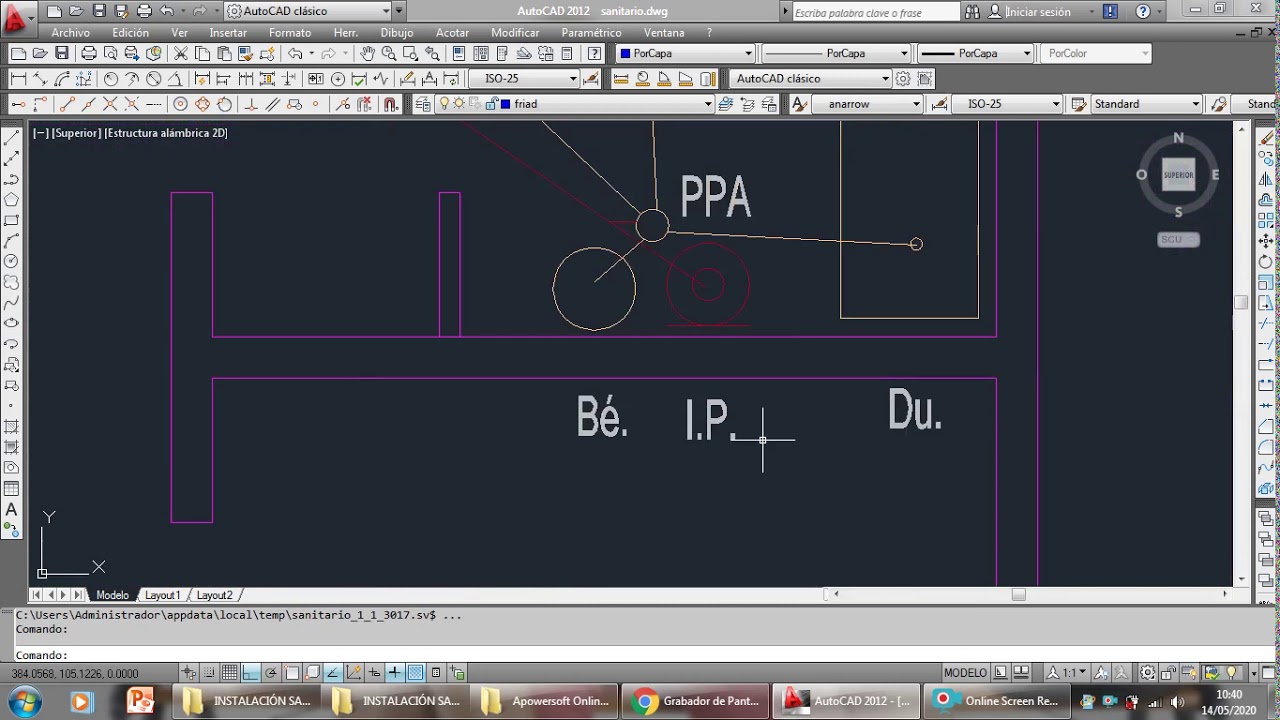Viewport: 1280px width, 720px height.
Task: Choose Snap to Quadrant icon
Action: (203, 104)
